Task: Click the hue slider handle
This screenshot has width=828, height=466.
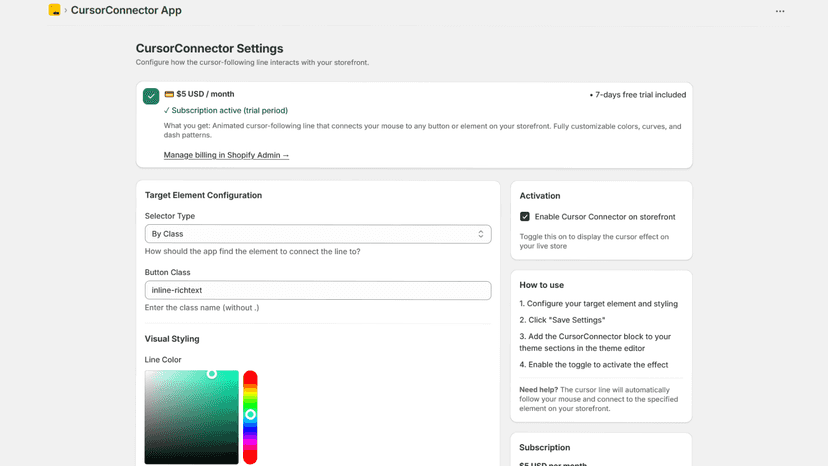Action: click(x=250, y=415)
